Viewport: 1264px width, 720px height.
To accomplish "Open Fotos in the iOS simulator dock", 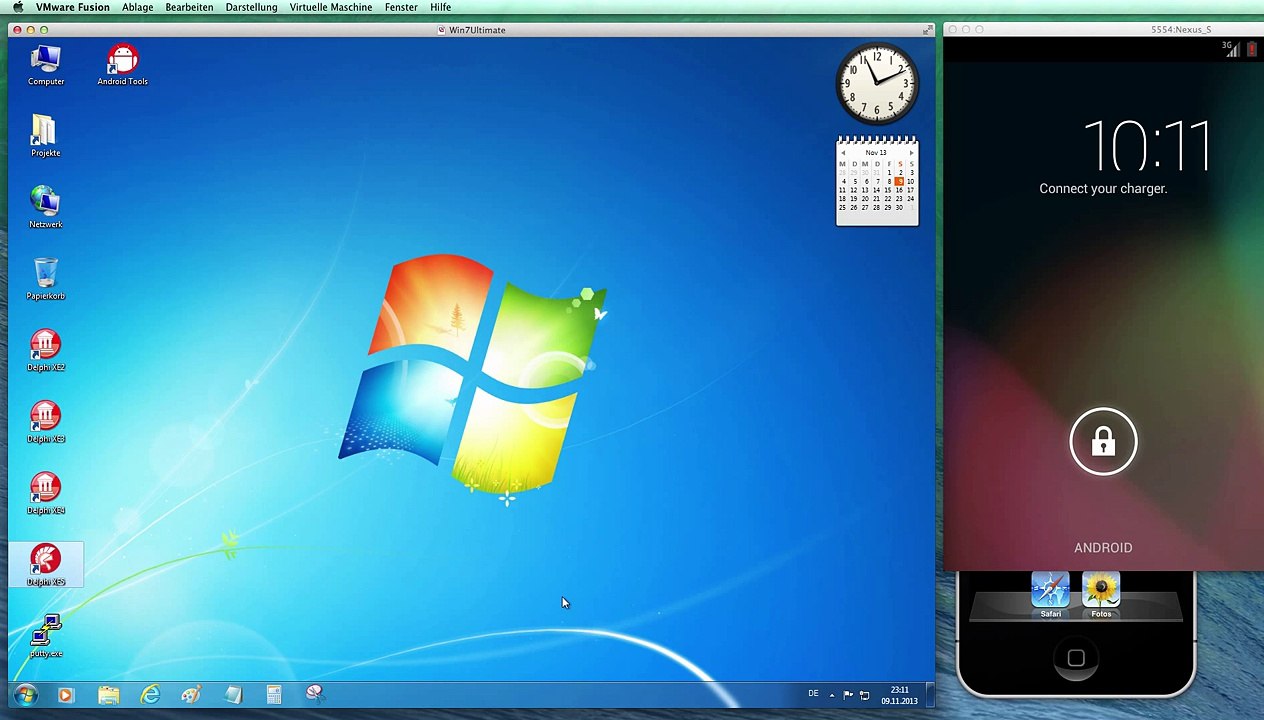I will pos(1101,595).
